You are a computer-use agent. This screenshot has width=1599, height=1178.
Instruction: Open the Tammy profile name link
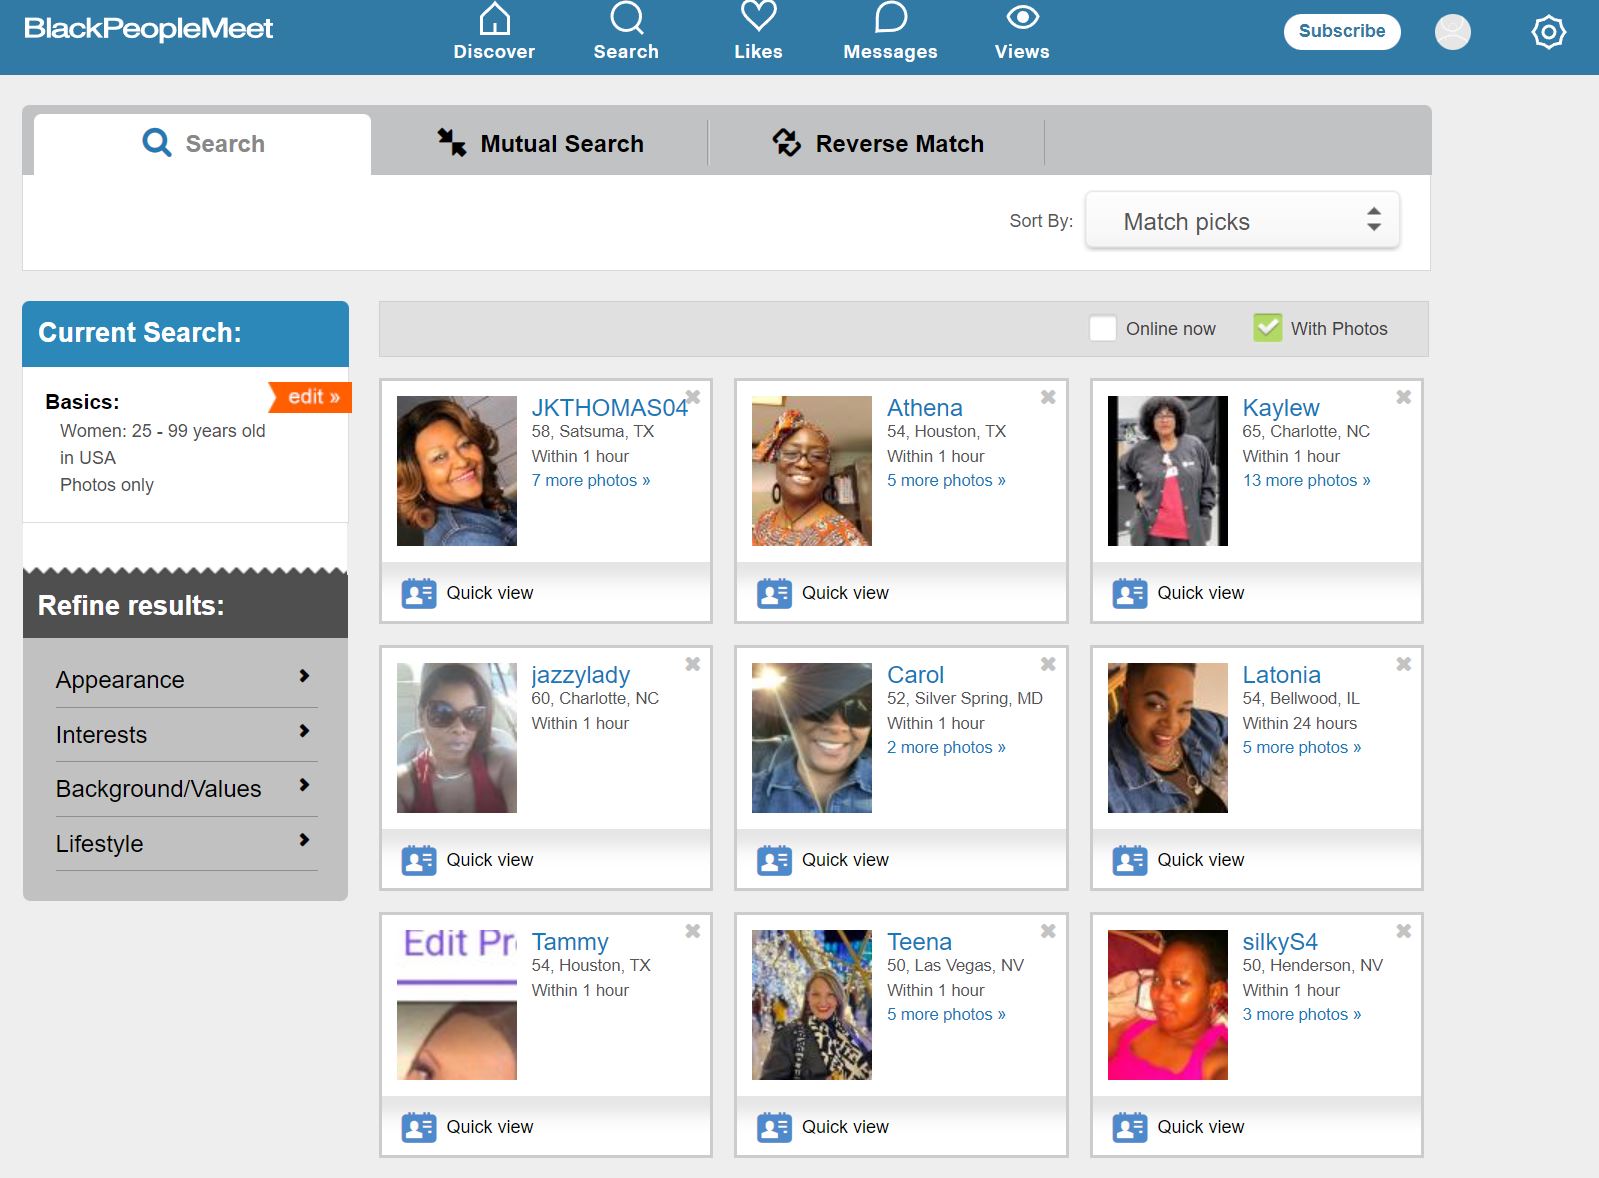click(x=570, y=942)
